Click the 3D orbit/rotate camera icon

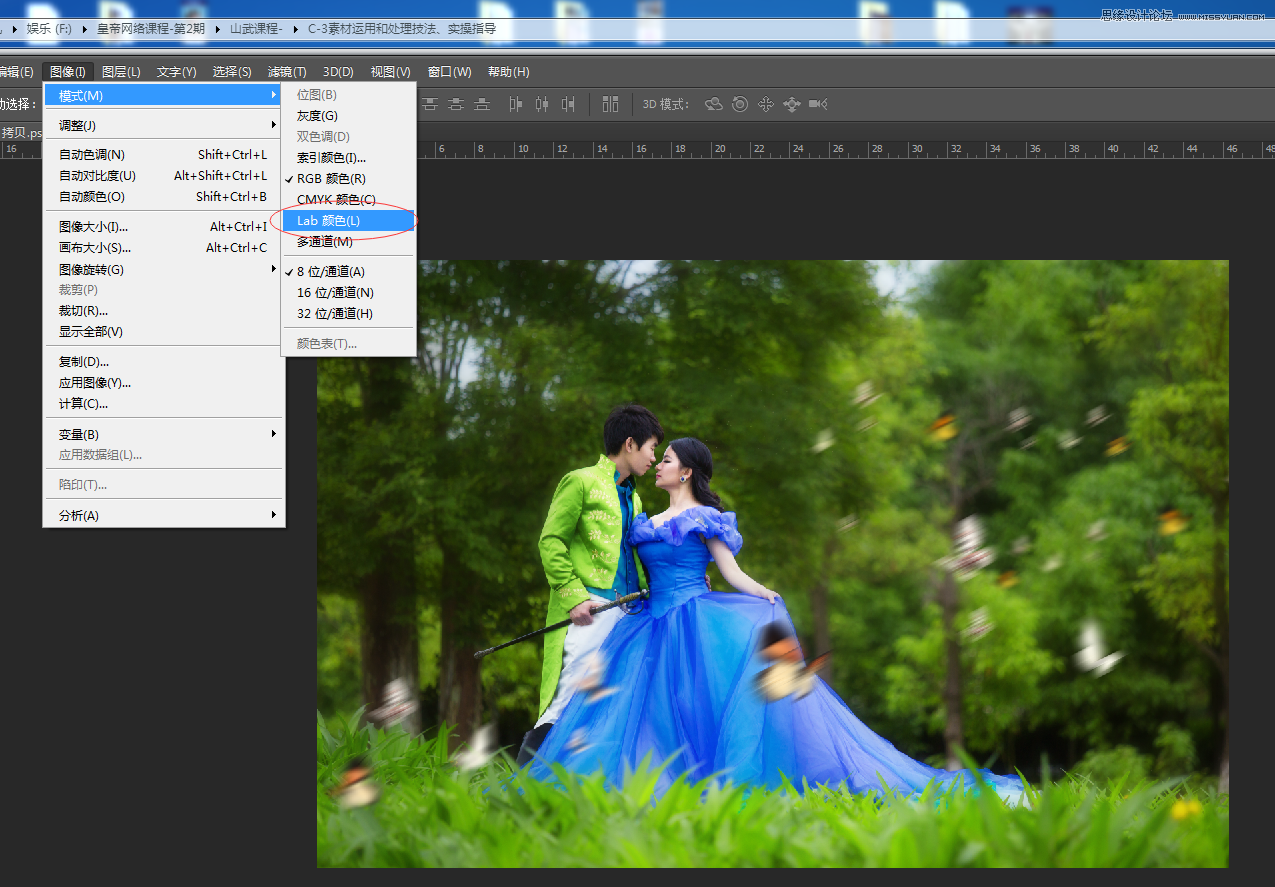pyautogui.click(x=714, y=104)
